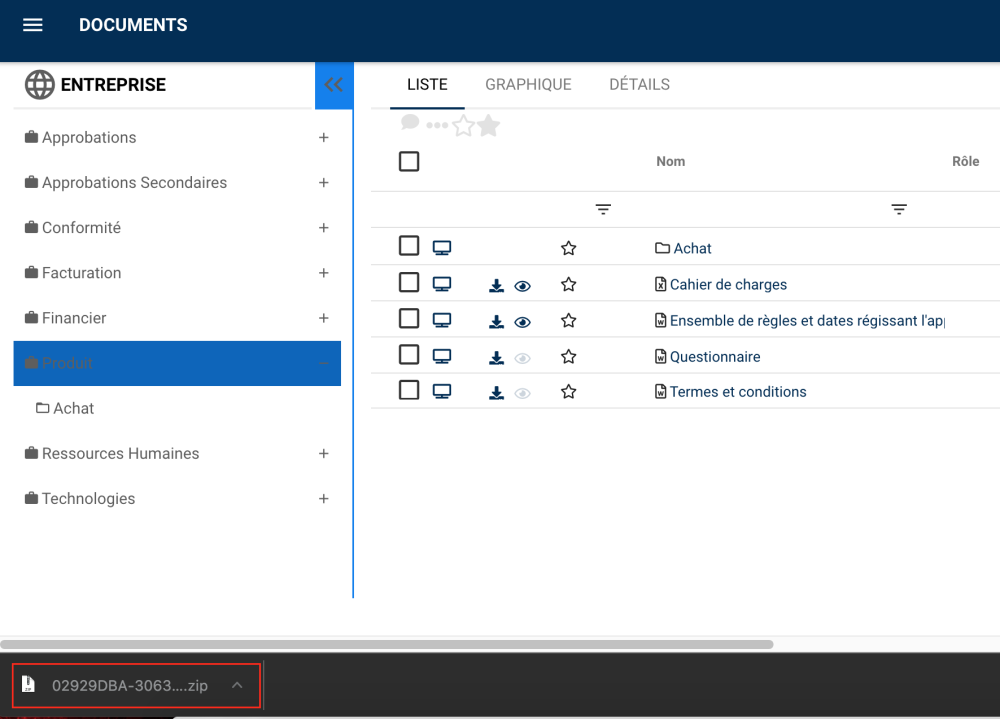The width and height of the screenshot is (1000, 719).
Task: Click the horizontal scrollbar thumb
Action: 386,644
